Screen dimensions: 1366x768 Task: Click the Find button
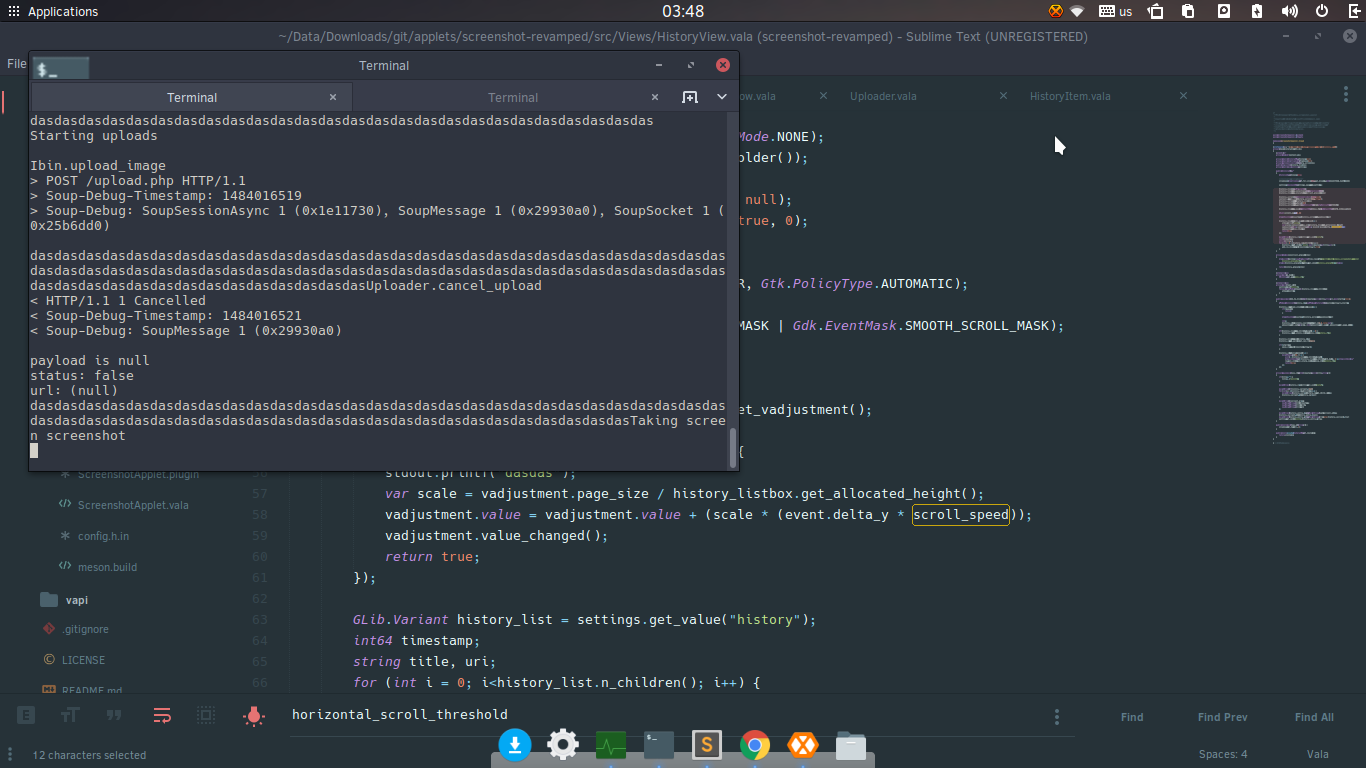pos(1132,717)
